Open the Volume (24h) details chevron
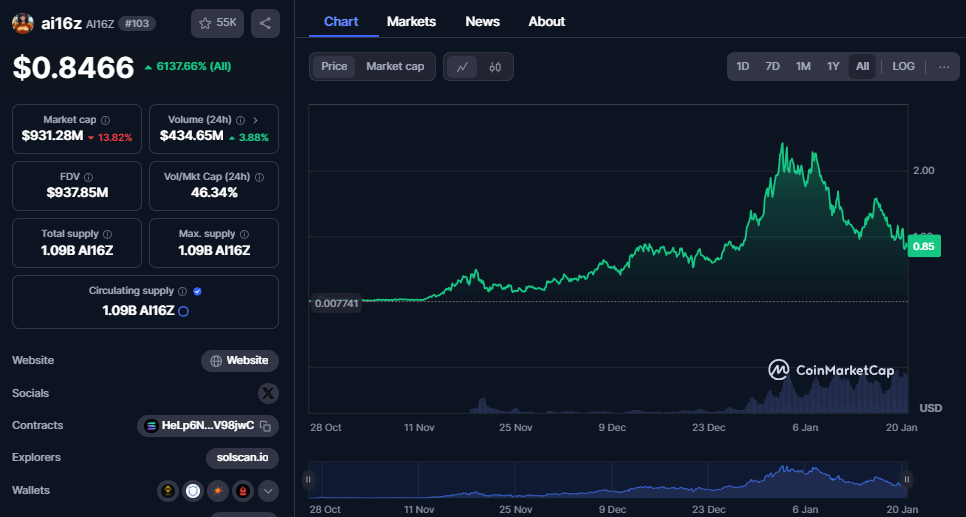Screen dimensions: 966x517 [255, 120]
